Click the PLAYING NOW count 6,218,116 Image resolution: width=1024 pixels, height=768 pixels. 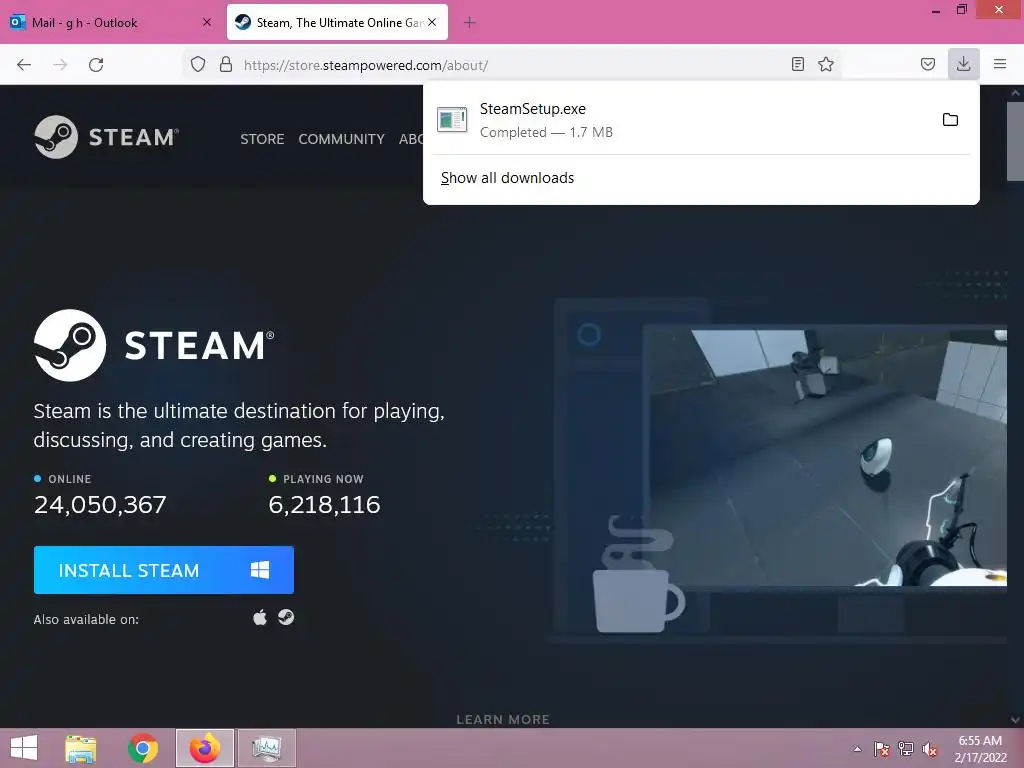click(325, 504)
